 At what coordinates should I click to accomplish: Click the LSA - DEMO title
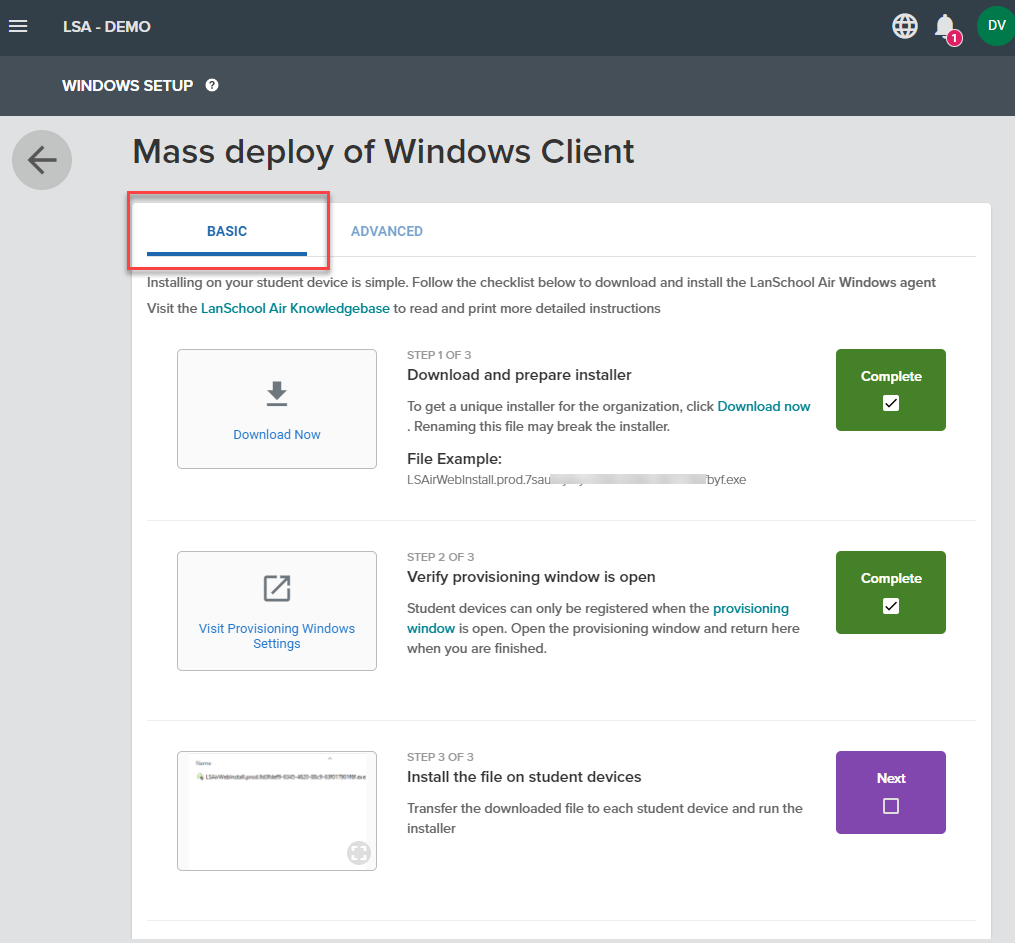pyautogui.click(x=107, y=27)
